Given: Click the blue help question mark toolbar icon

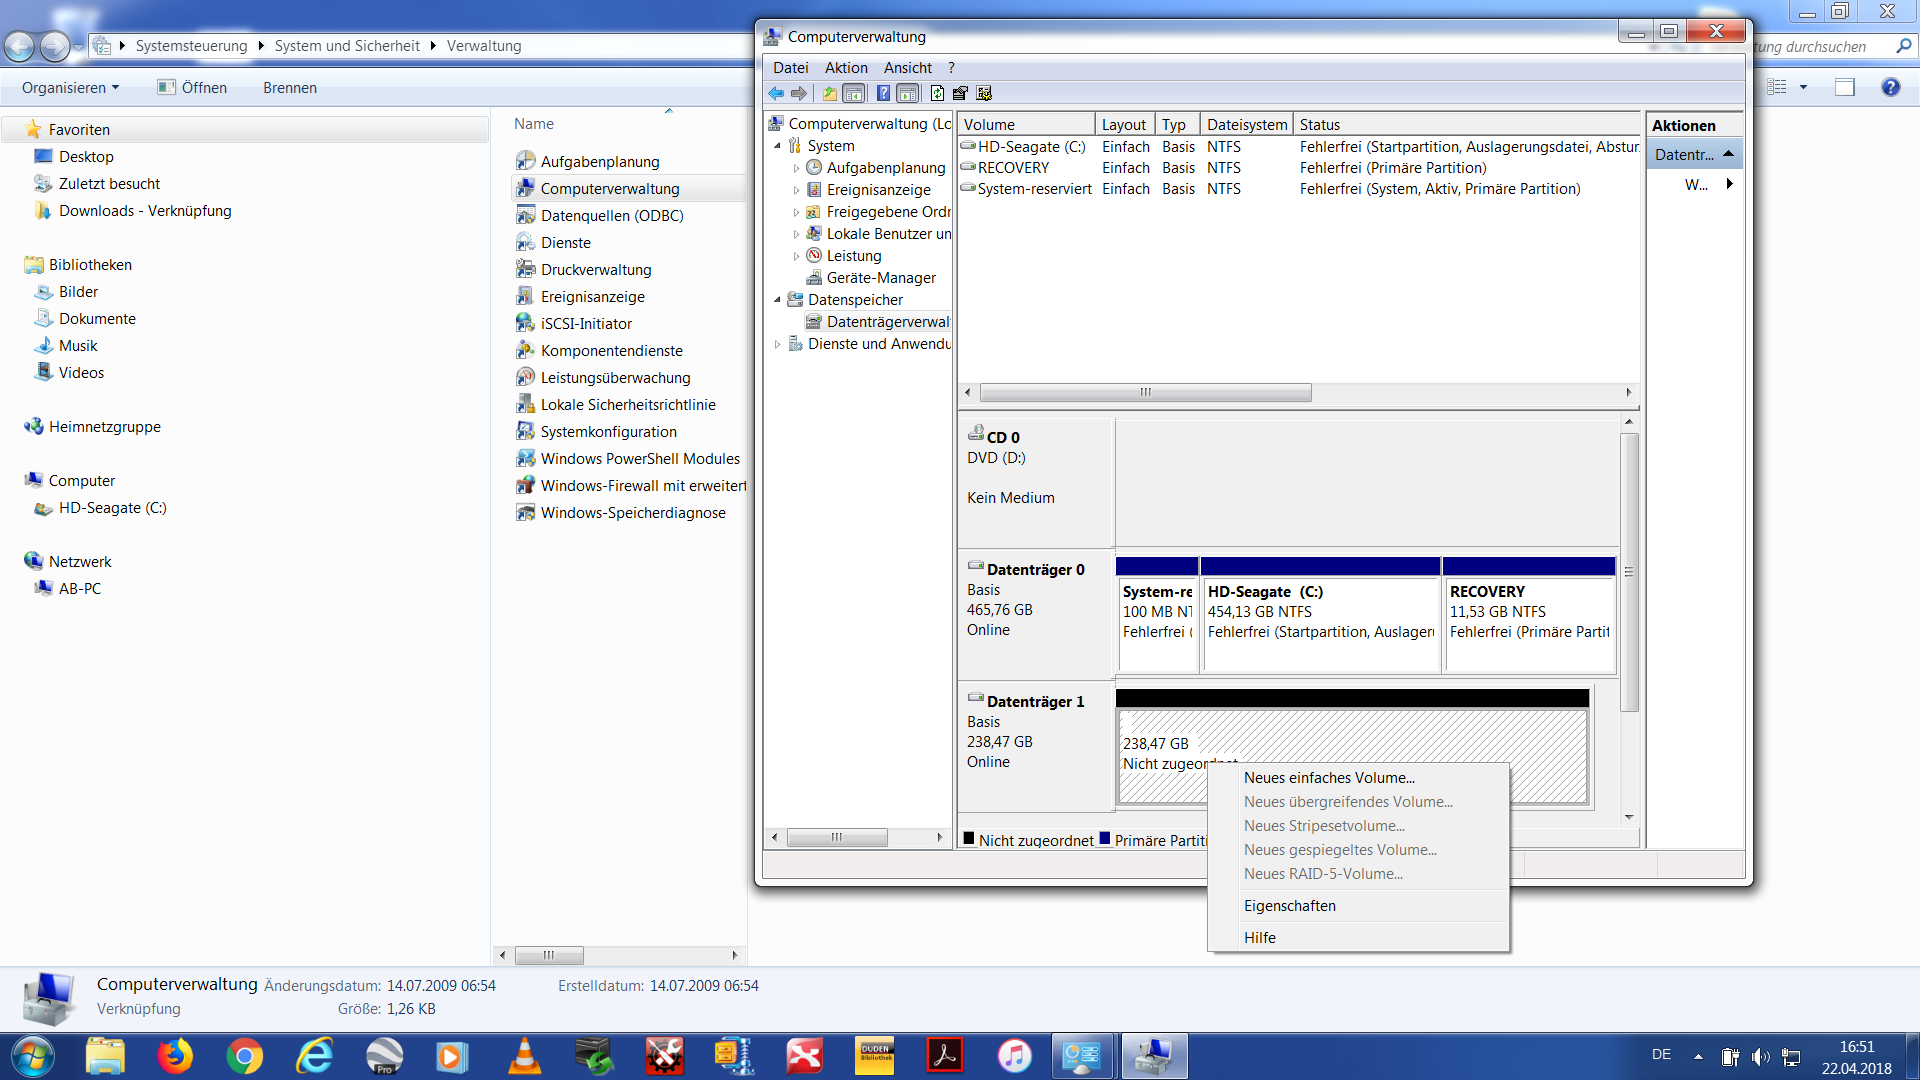Looking at the screenshot, I should tap(883, 93).
